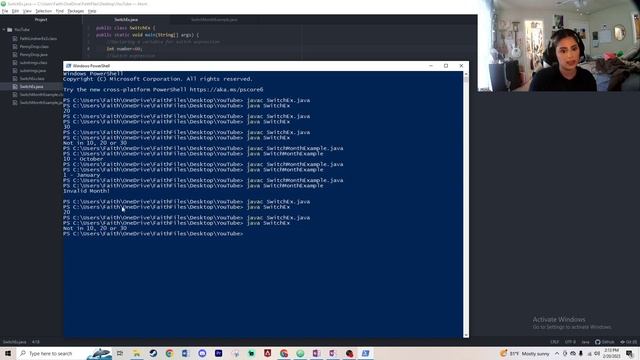The image size is (640, 360).
Task: Close the Windows PowerShell window
Action: tap(461, 66)
